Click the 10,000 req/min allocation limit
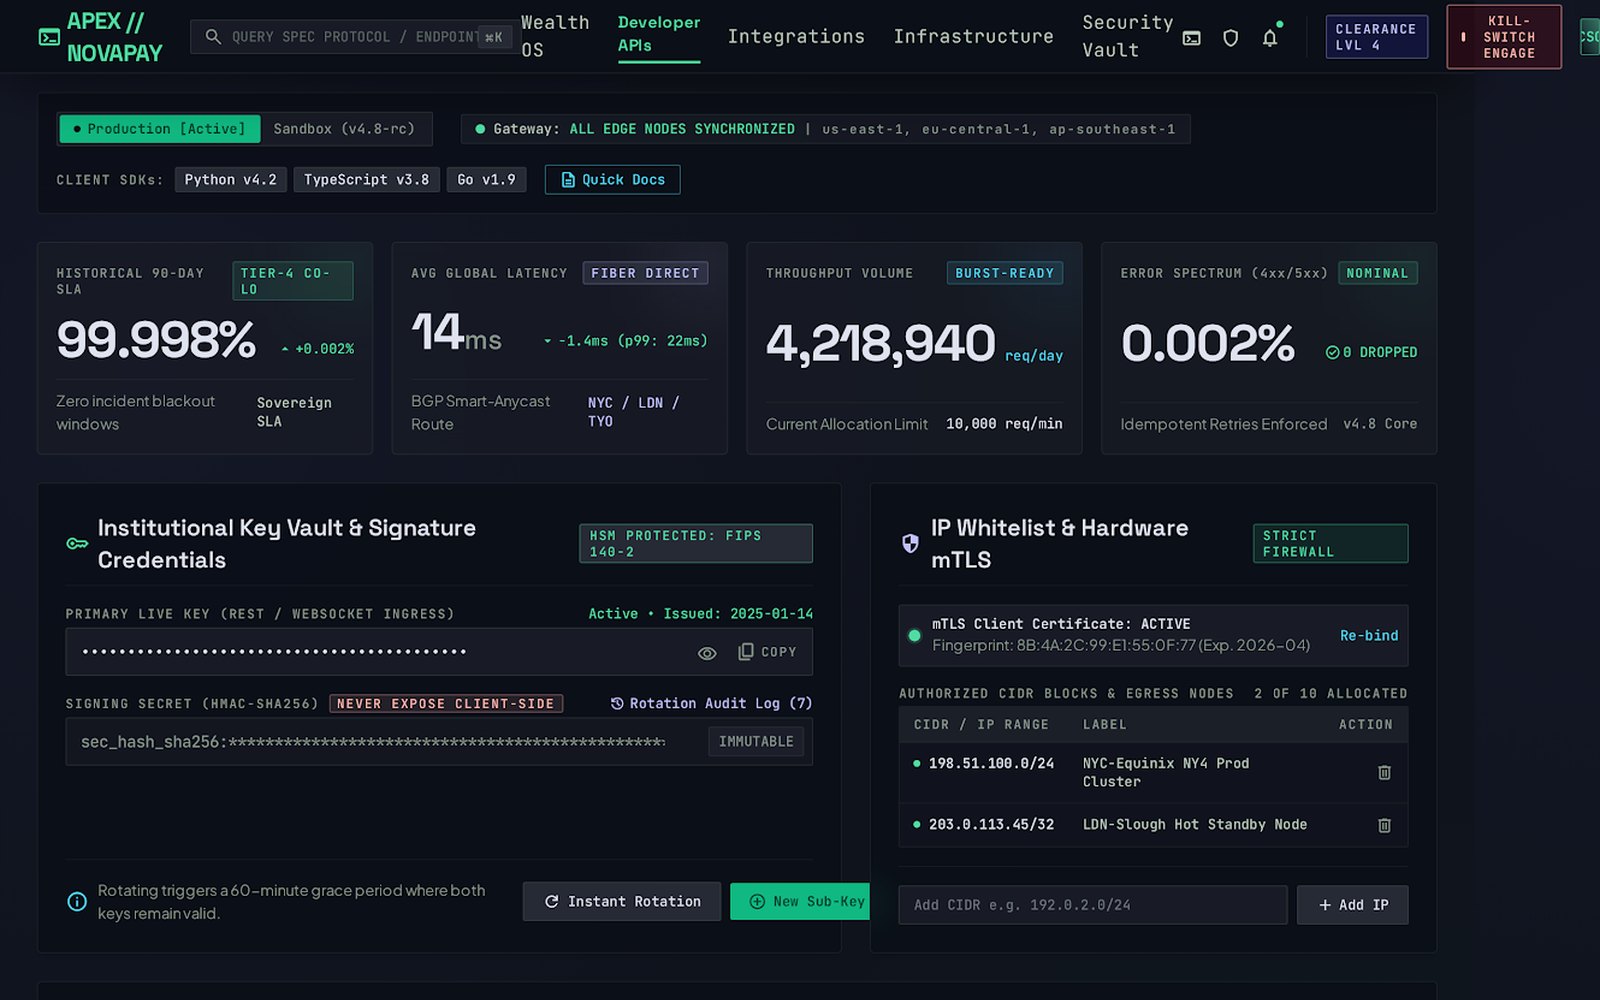 point(1004,424)
